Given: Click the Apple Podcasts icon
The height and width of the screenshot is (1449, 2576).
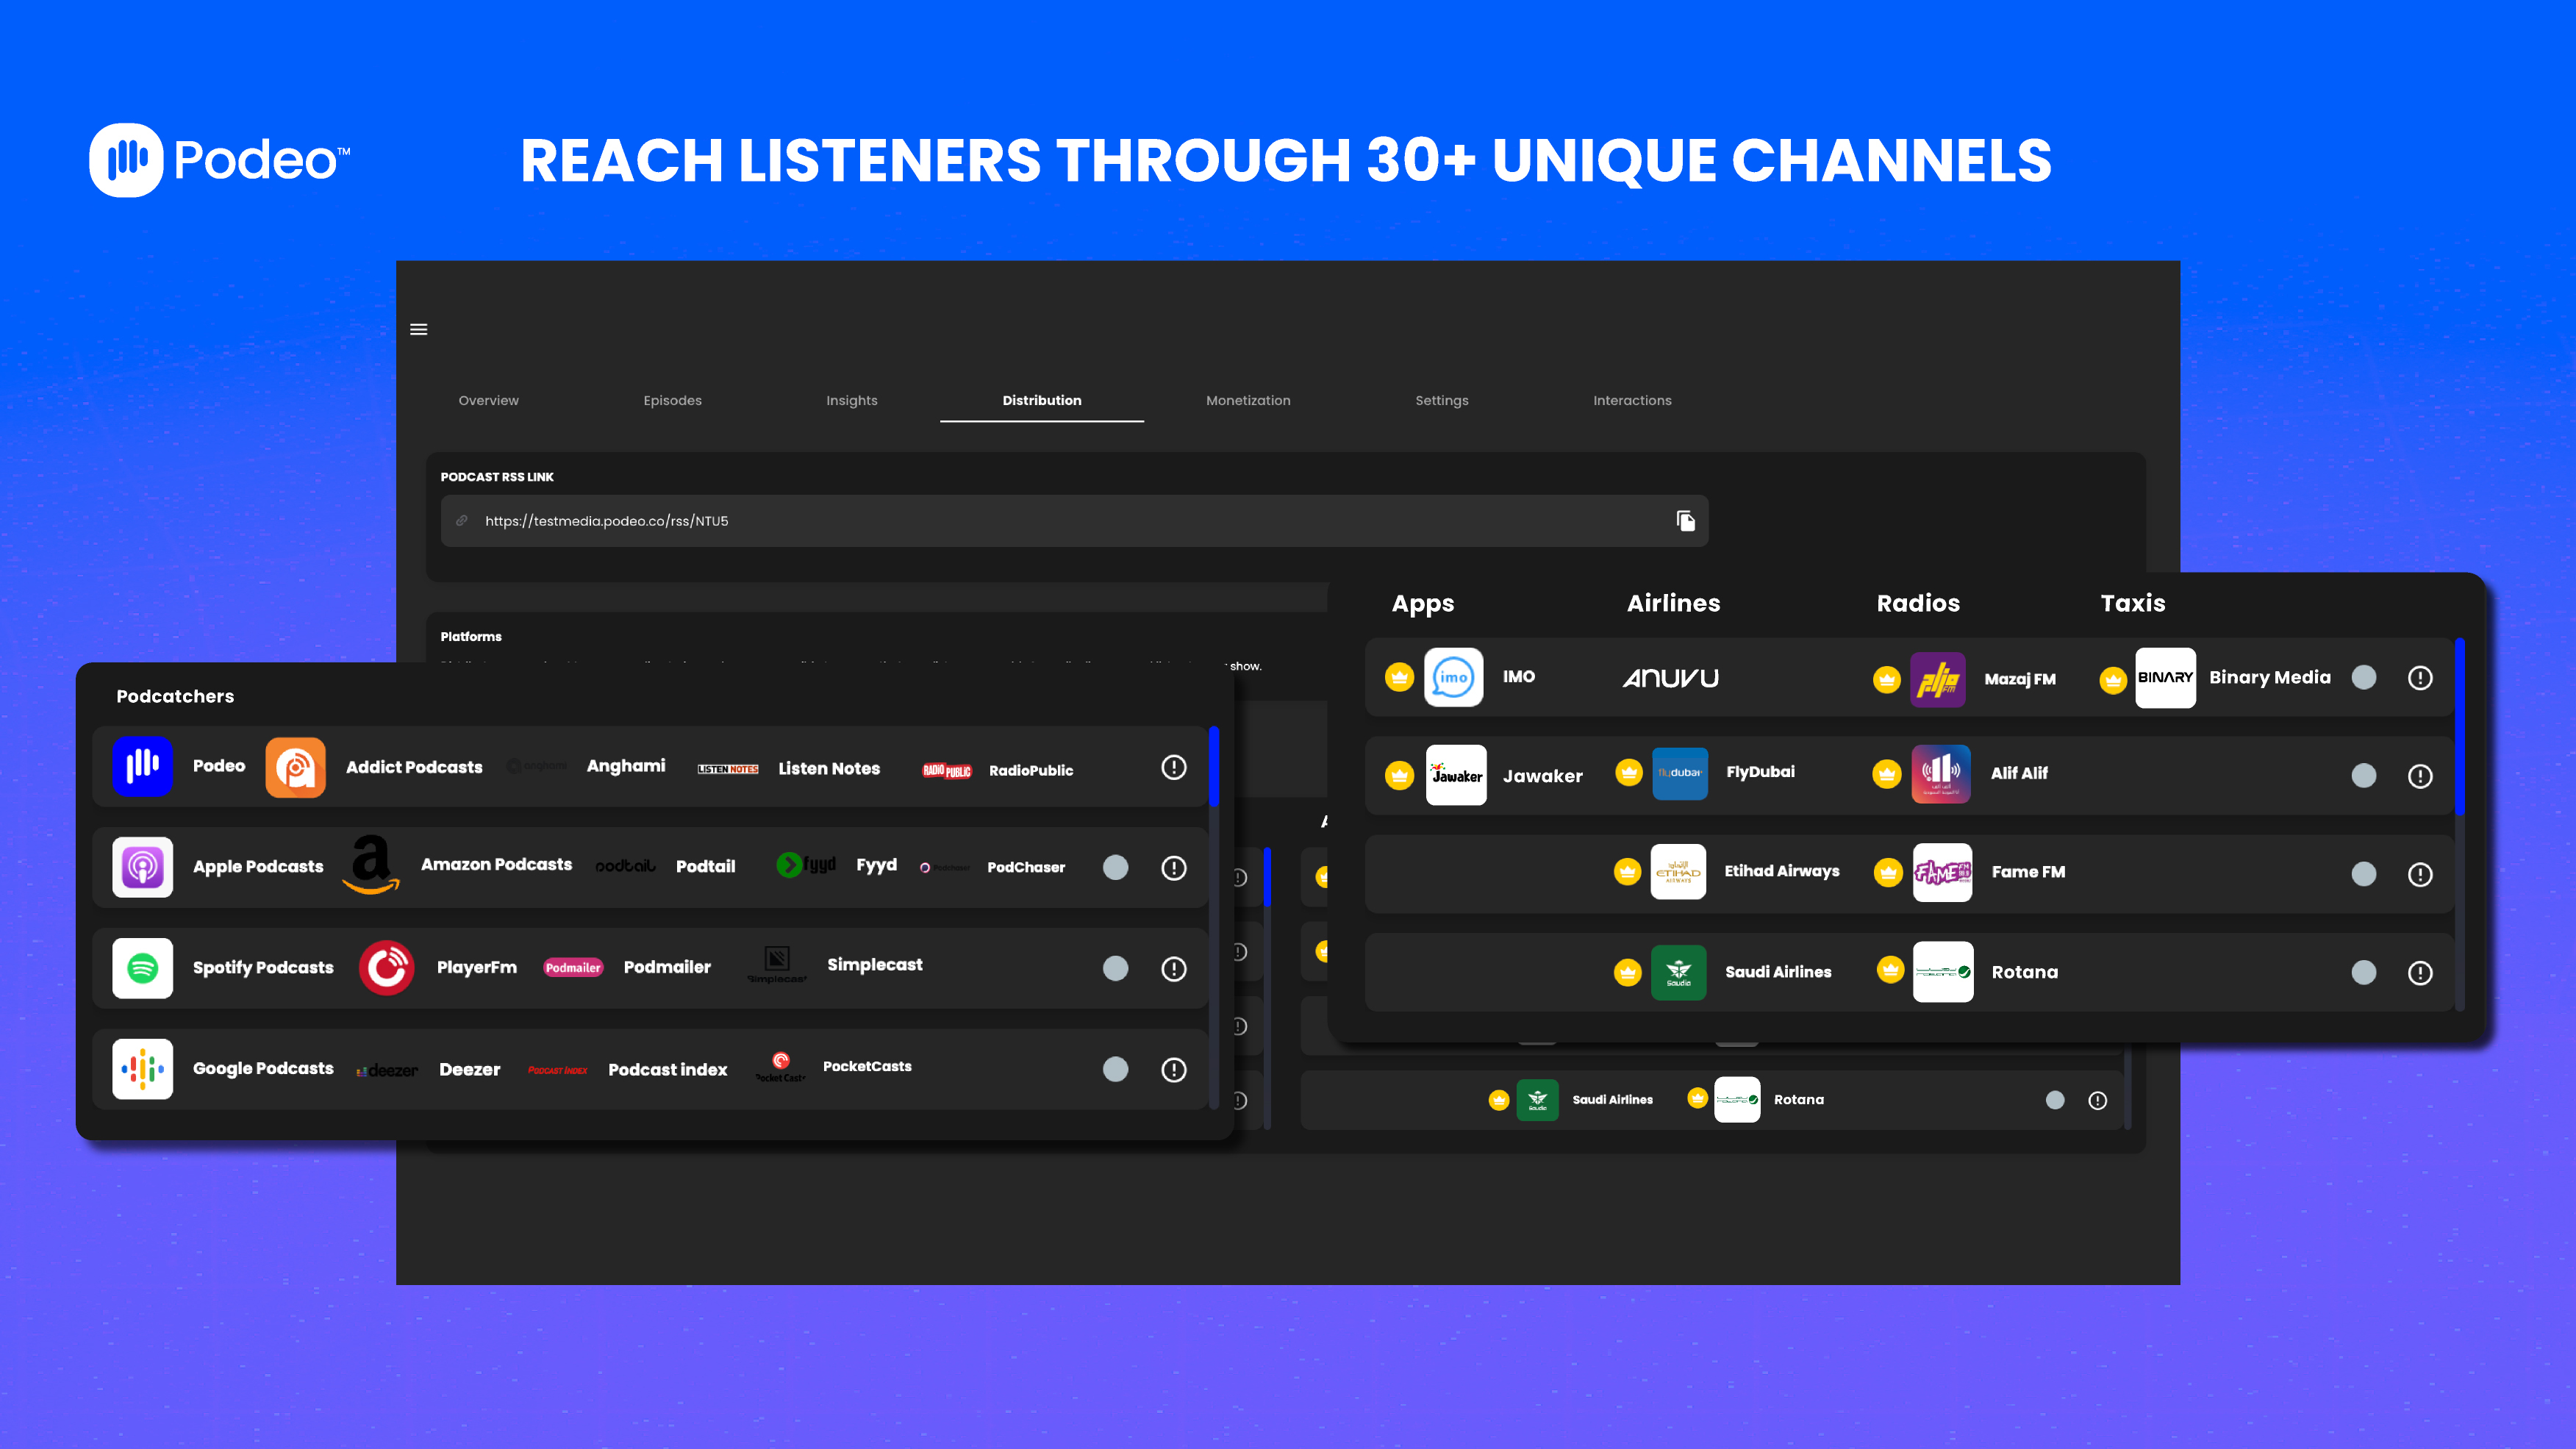Looking at the screenshot, I should coord(143,867).
